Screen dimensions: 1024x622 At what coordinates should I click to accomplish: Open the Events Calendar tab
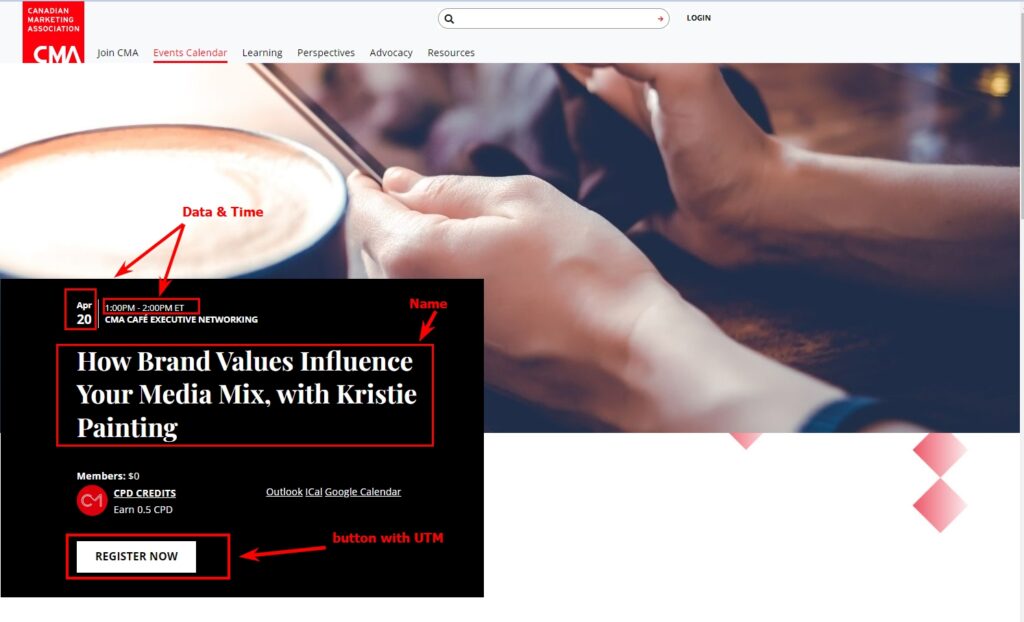189,52
